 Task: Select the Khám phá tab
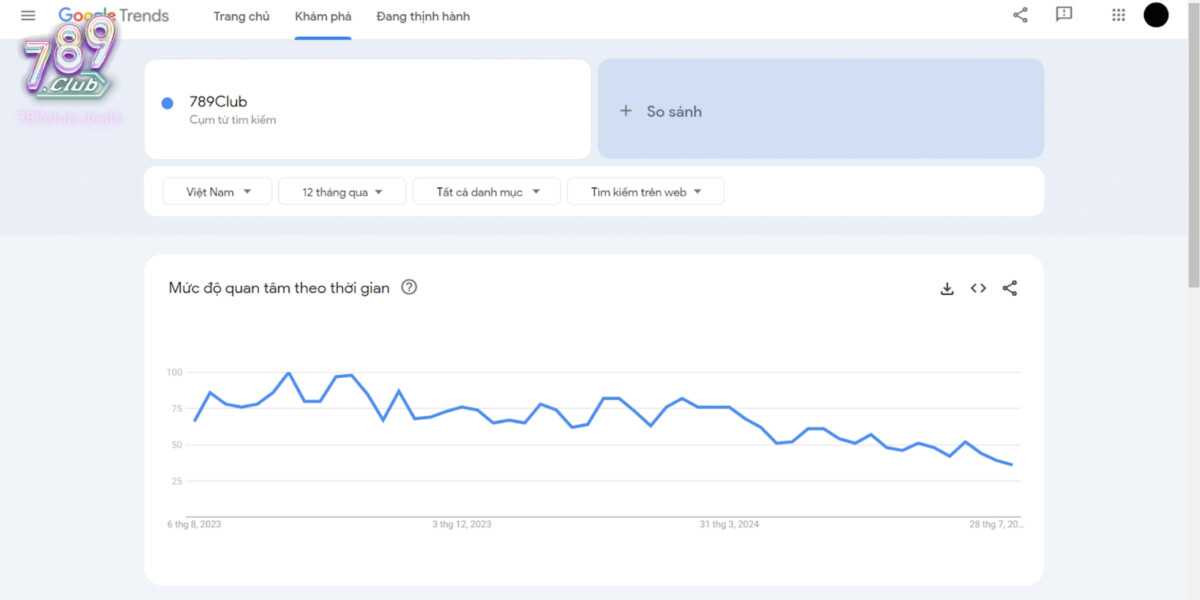(x=322, y=17)
